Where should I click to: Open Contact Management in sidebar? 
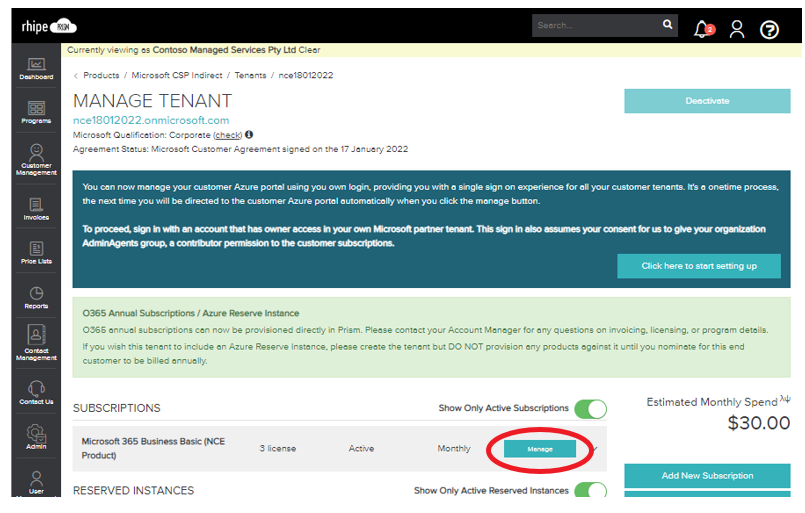(36, 343)
